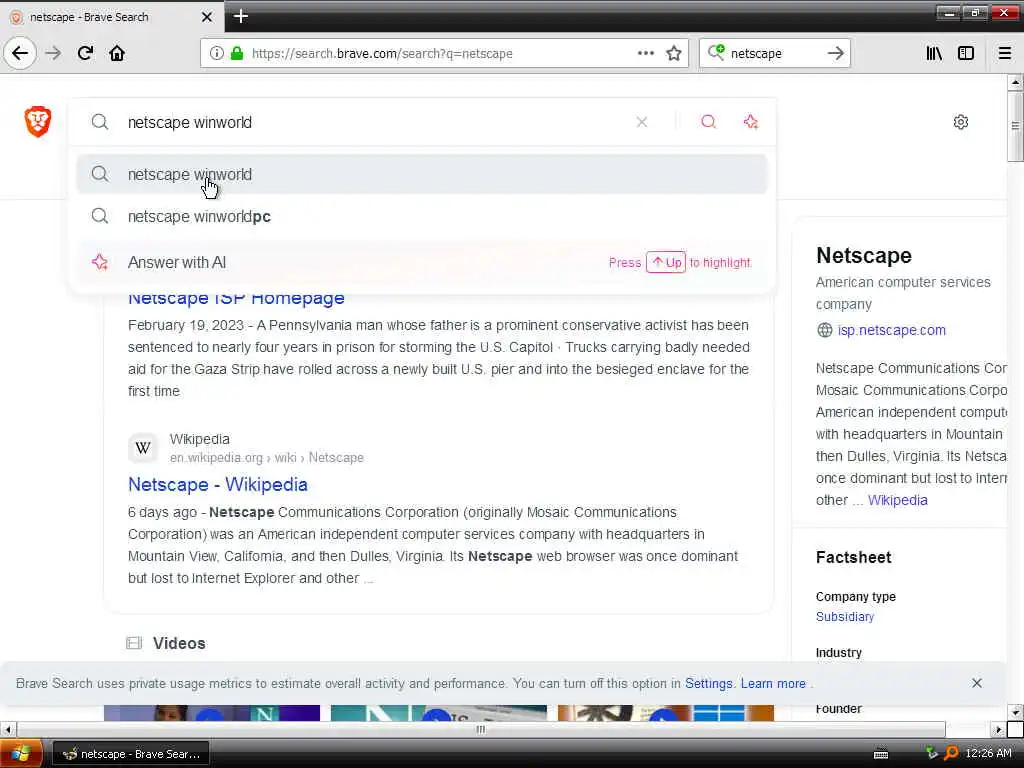Viewport: 1024px width, 768px height.
Task: Click the system tray search magnifier icon
Action: (952, 753)
